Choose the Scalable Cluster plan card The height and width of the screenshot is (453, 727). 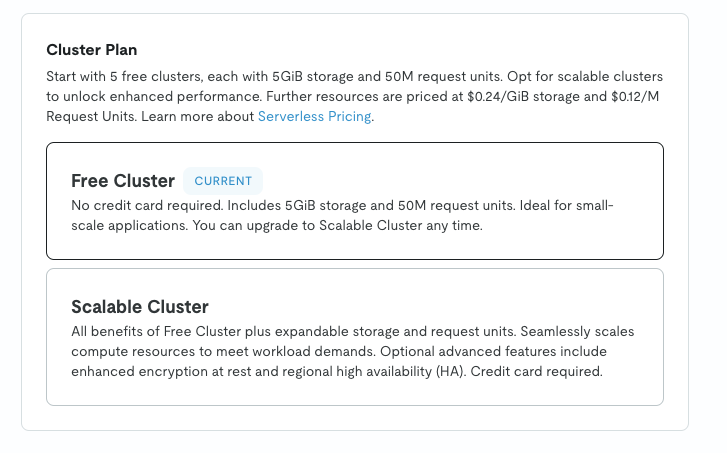click(x=354, y=336)
